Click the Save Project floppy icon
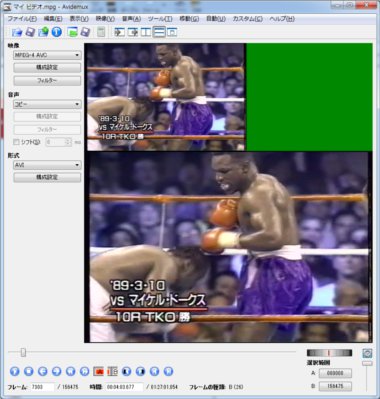This screenshot has width=380, height=399. pos(85,32)
